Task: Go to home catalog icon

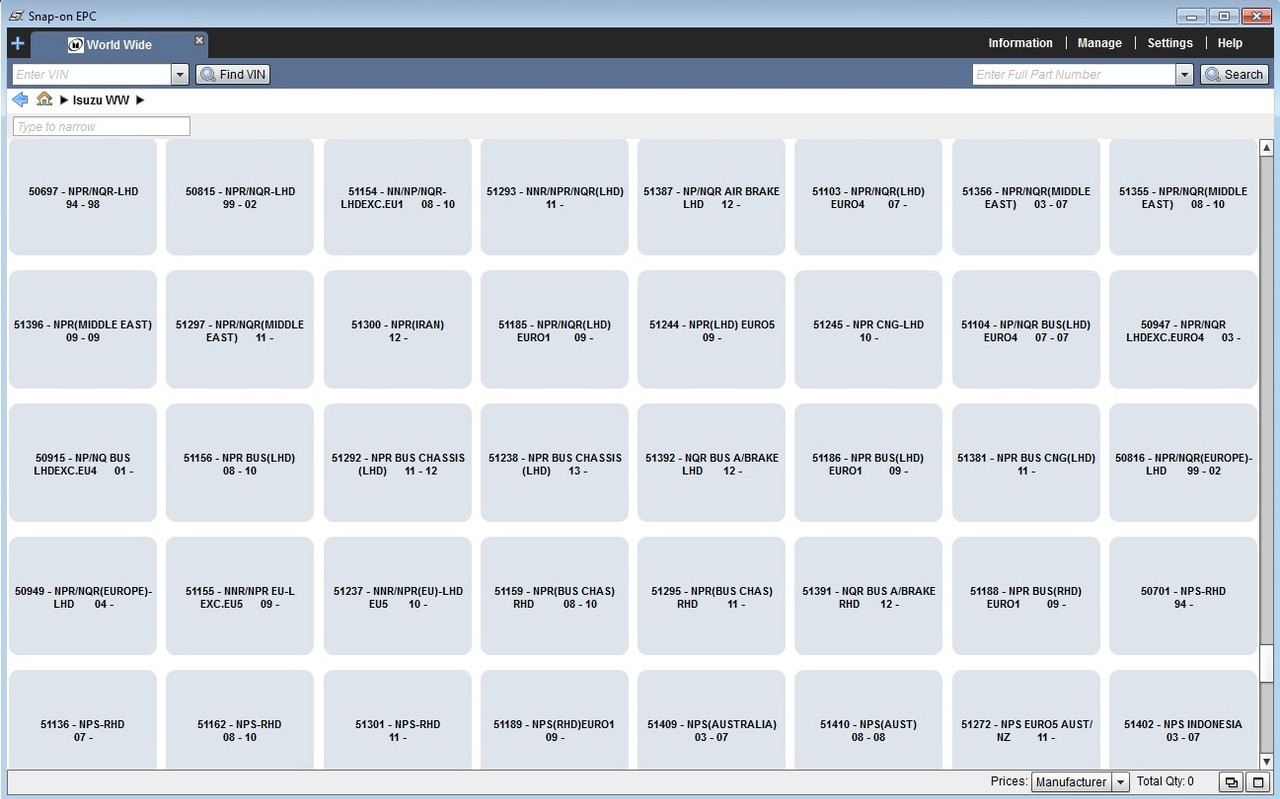Action: coord(44,99)
